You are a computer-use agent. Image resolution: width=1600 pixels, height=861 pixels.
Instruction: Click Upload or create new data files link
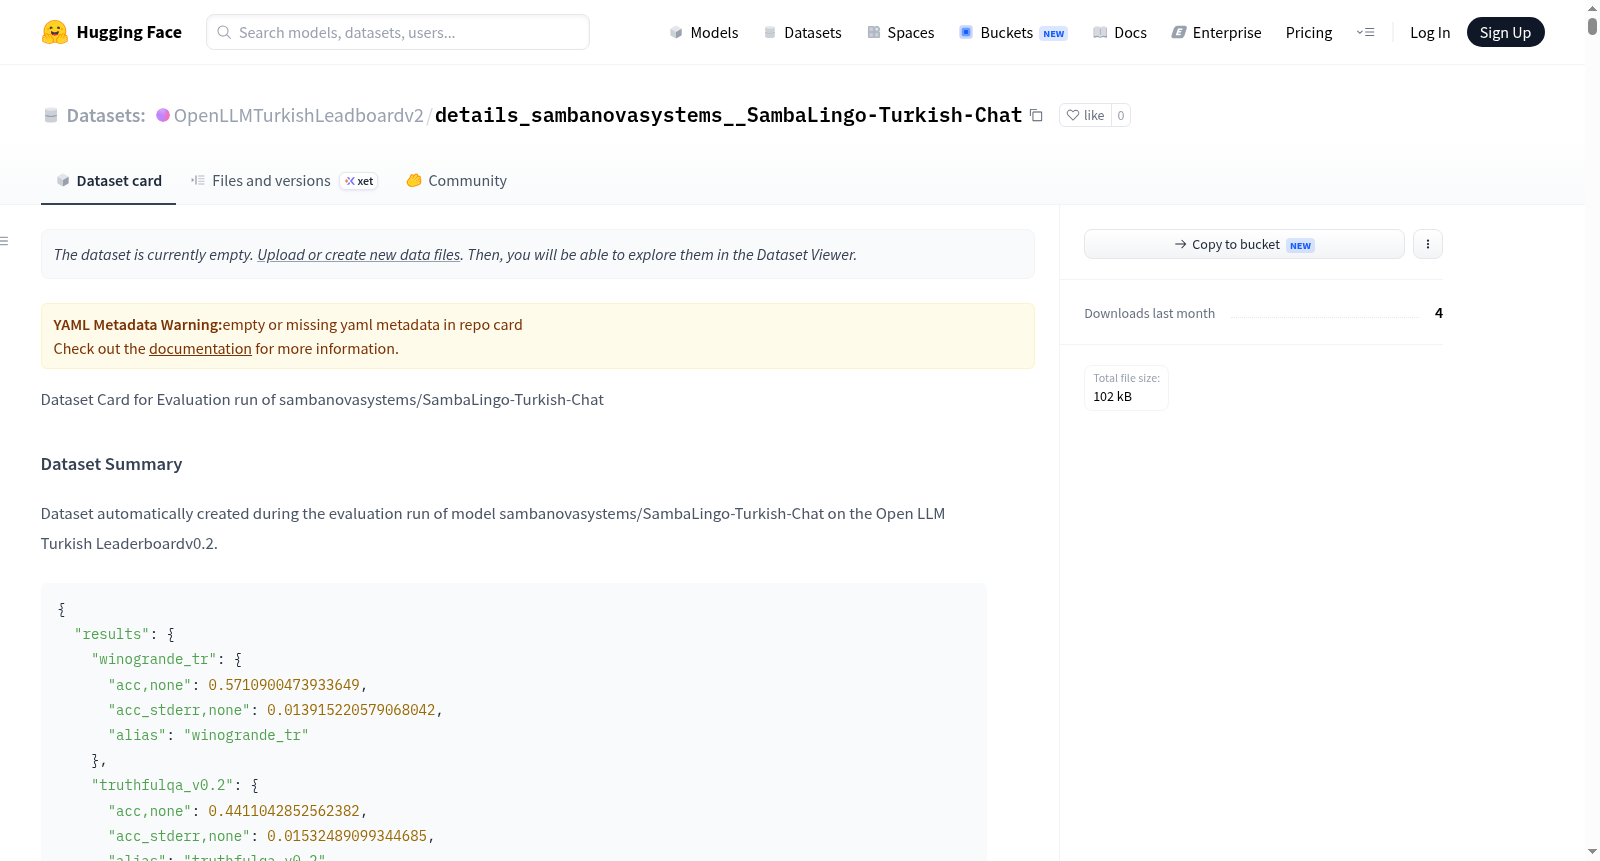tap(359, 255)
